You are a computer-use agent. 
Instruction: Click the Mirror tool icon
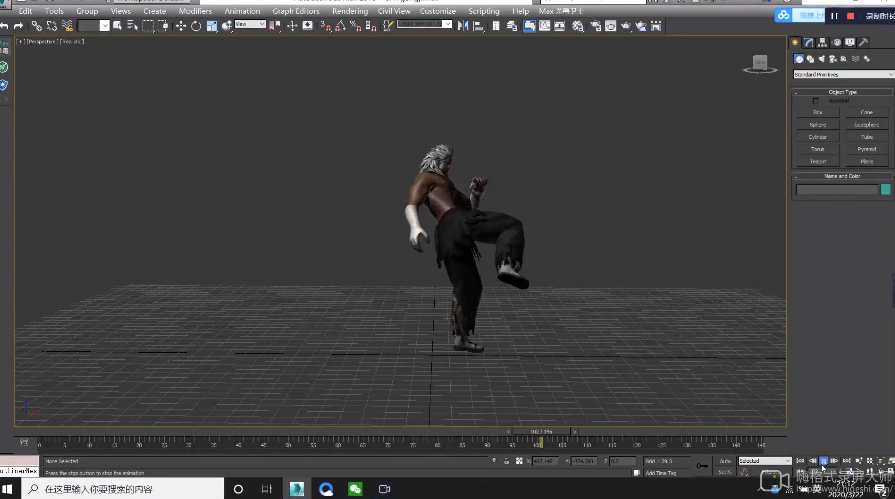click(463, 26)
